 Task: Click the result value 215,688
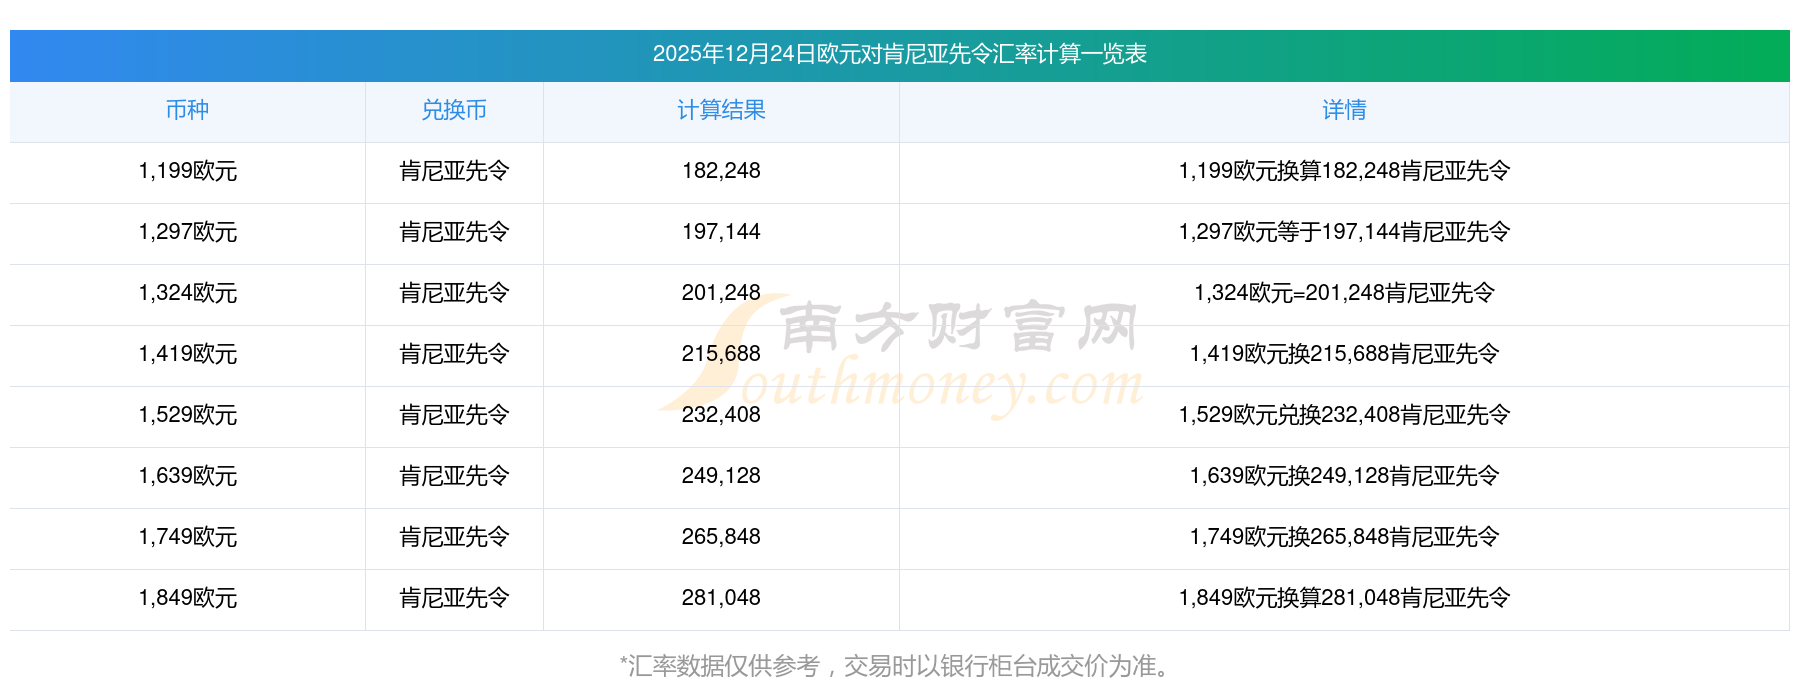[x=721, y=354]
